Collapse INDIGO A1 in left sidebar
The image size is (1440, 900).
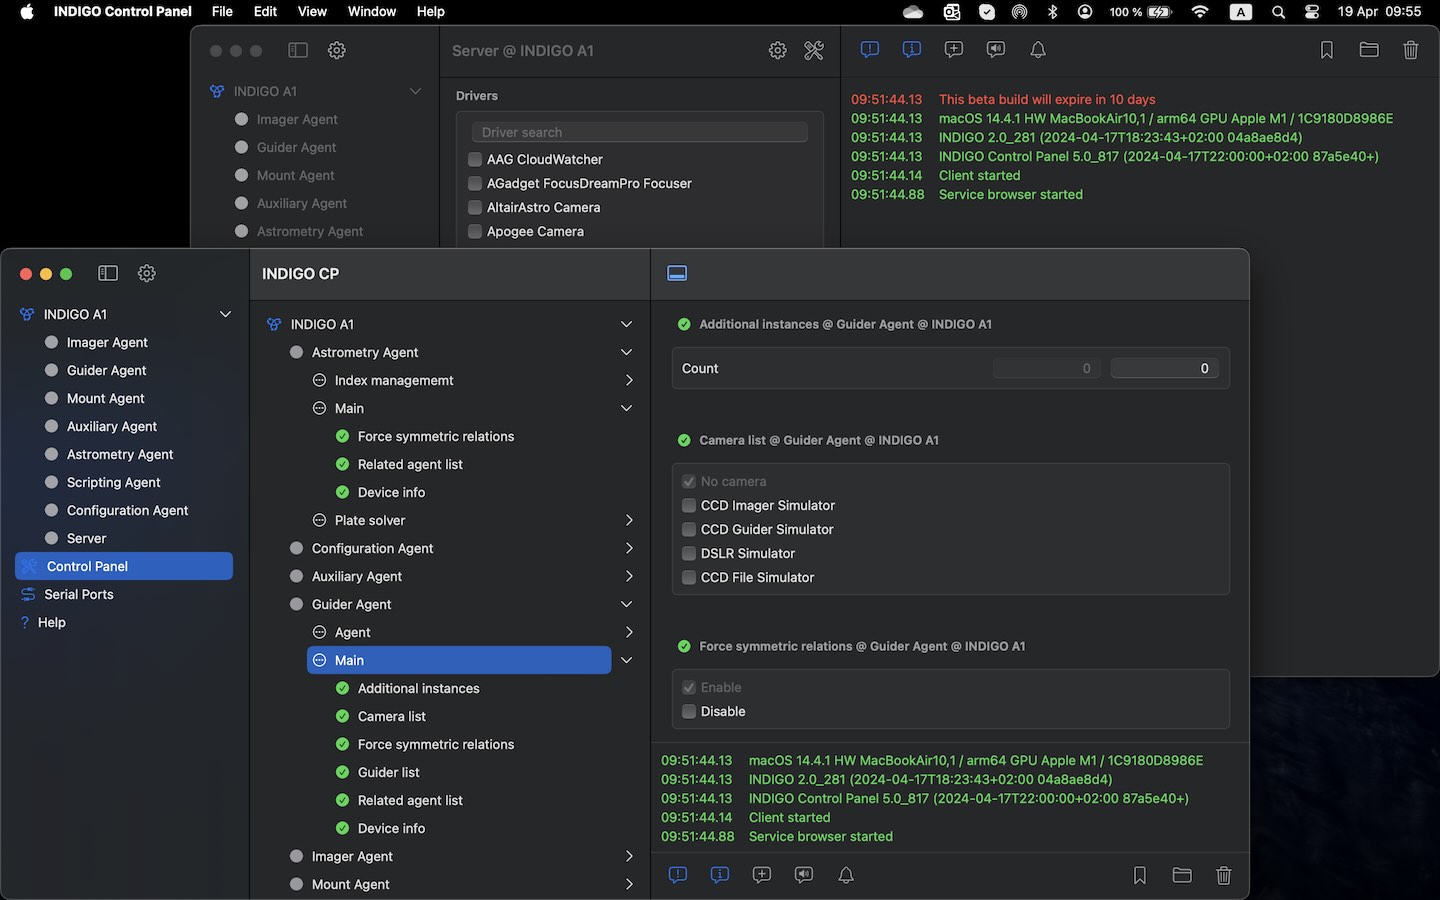click(225, 314)
